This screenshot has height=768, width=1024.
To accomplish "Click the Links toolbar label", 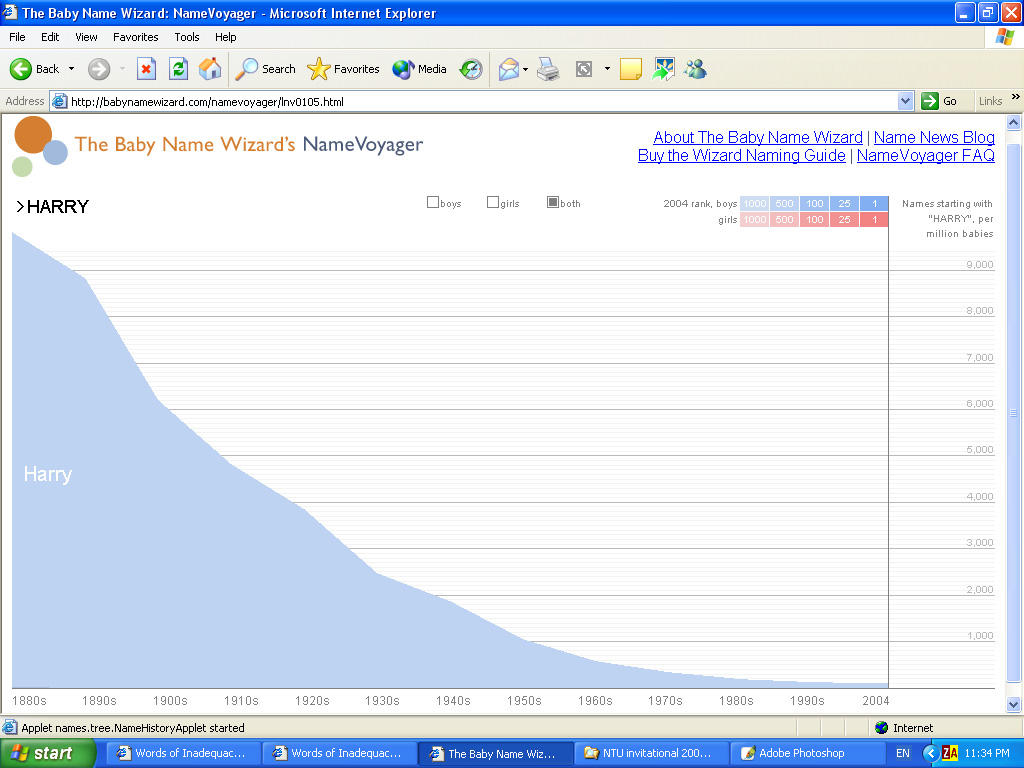I will pyautogui.click(x=990, y=101).
